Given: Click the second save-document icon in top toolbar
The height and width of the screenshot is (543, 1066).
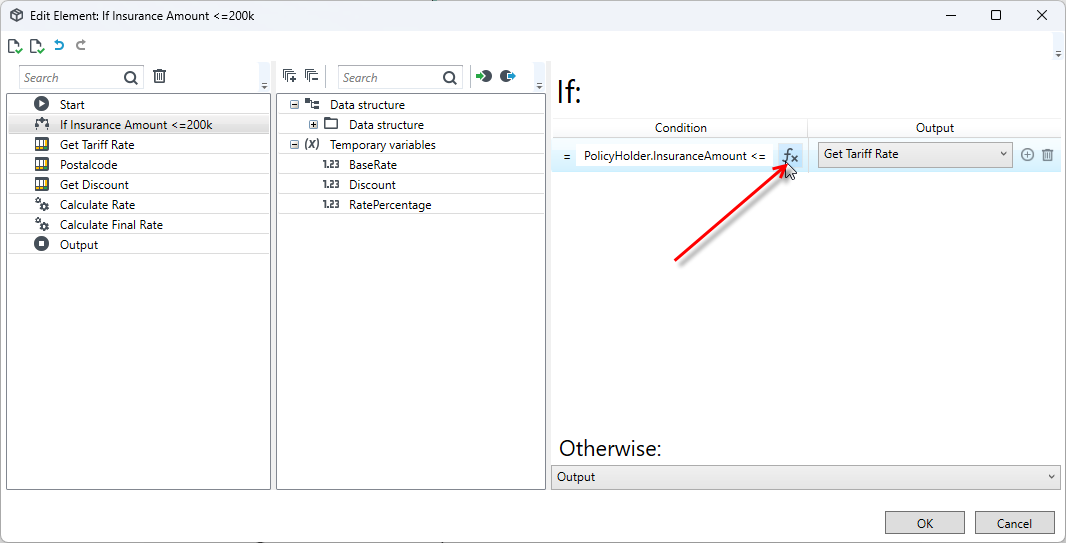Looking at the screenshot, I should (x=37, y=46).
